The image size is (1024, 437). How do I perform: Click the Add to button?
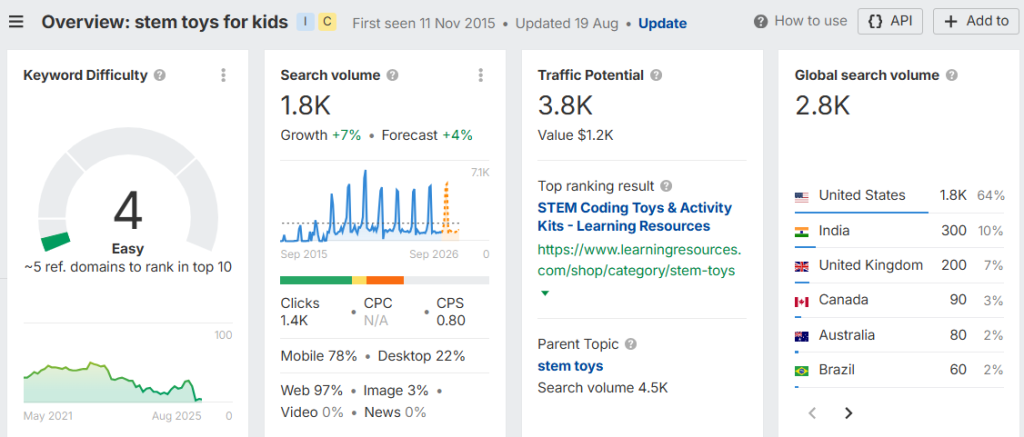coord(976,21)
